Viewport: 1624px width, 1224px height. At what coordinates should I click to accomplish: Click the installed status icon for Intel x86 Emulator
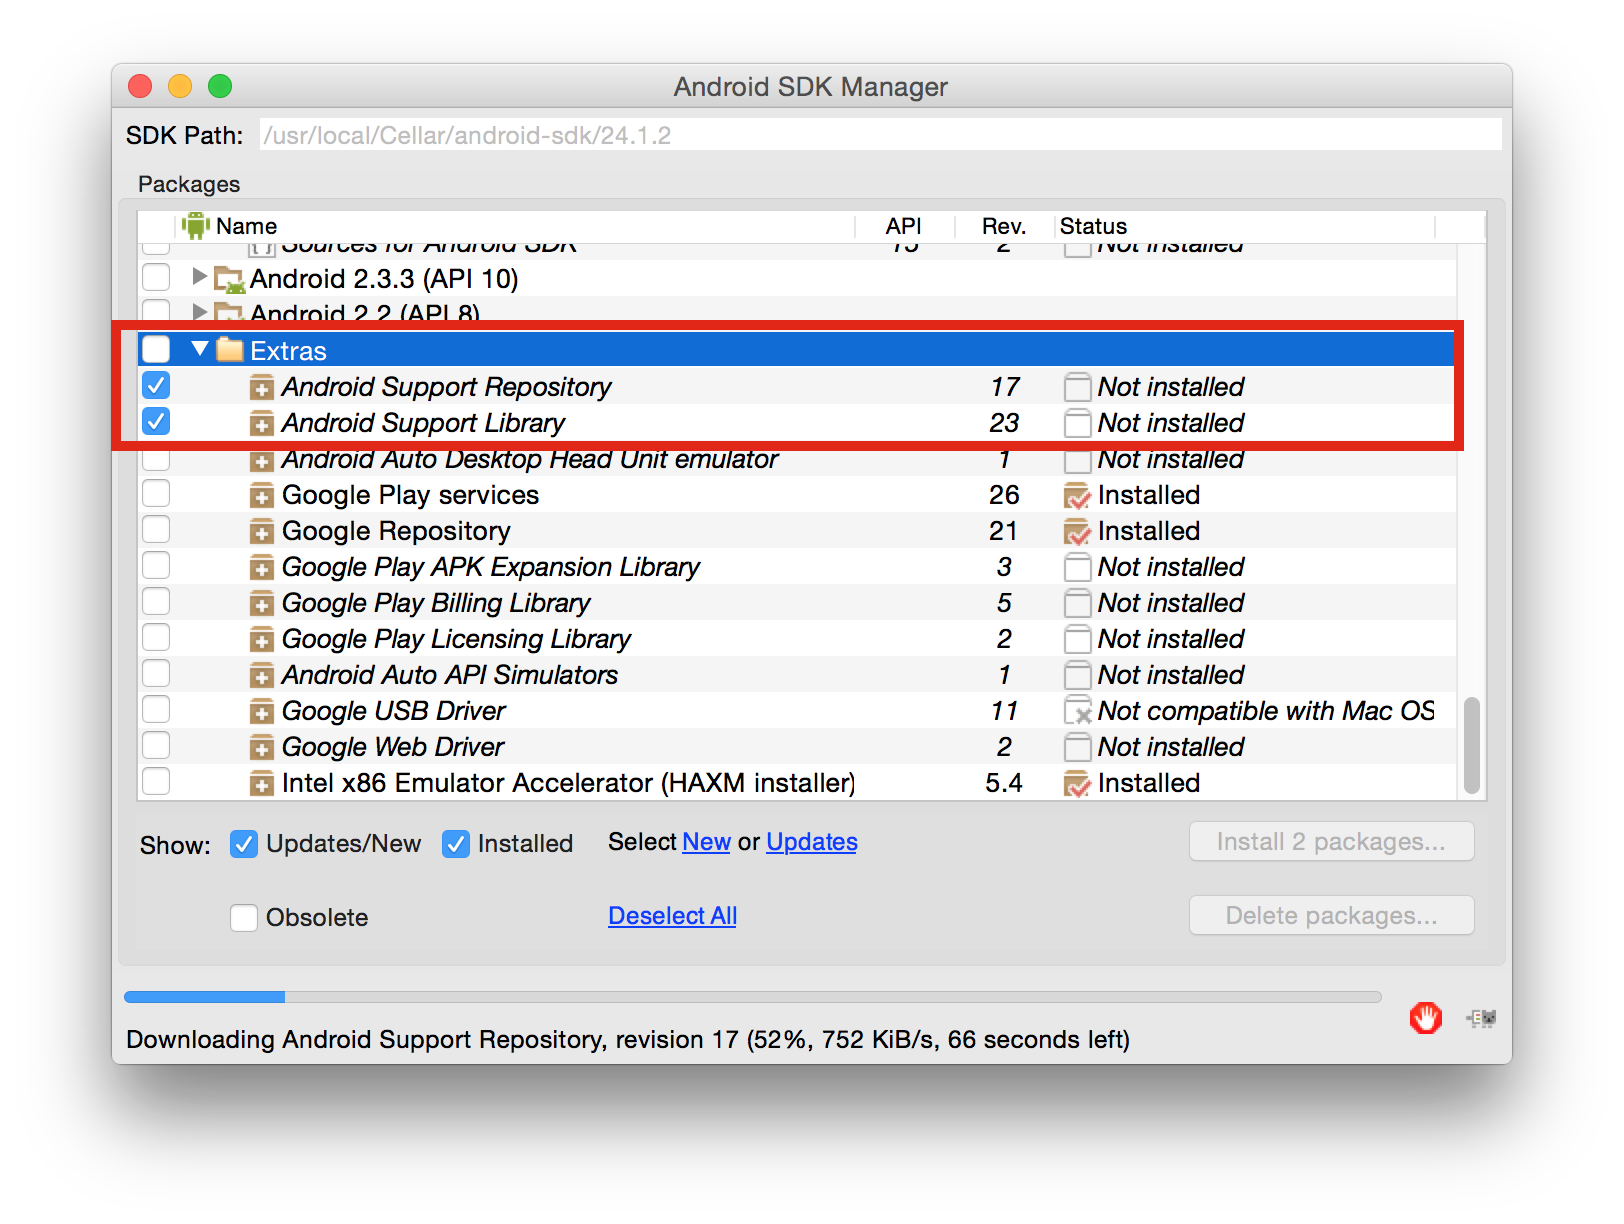click(x=1077, y=783)
